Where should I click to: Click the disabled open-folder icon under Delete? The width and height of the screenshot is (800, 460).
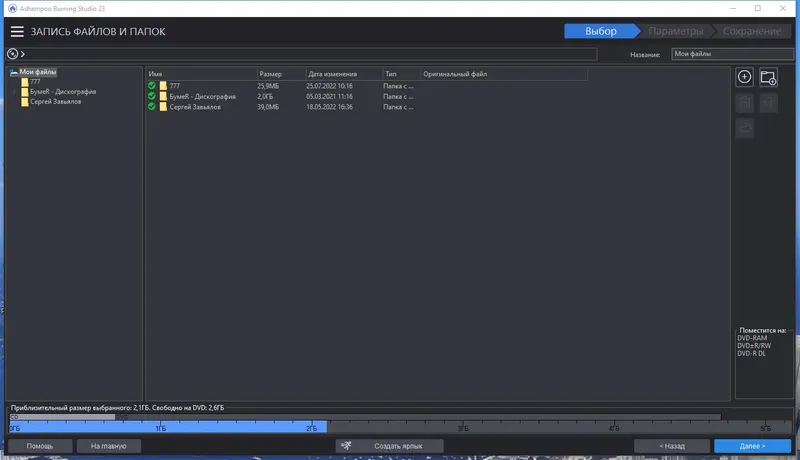pos(744,127)
